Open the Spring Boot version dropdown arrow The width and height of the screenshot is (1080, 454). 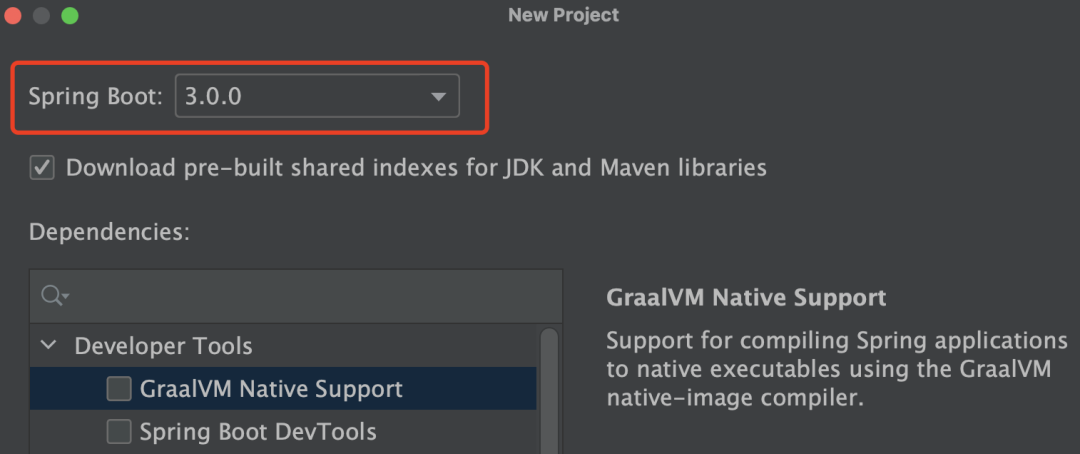(x=437, y=97)
